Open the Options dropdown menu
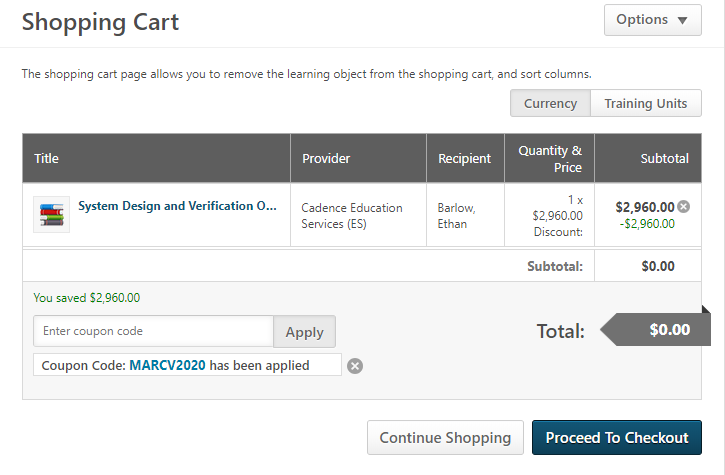This screenshot has width=725, height=475. click(x=652, y=20)
